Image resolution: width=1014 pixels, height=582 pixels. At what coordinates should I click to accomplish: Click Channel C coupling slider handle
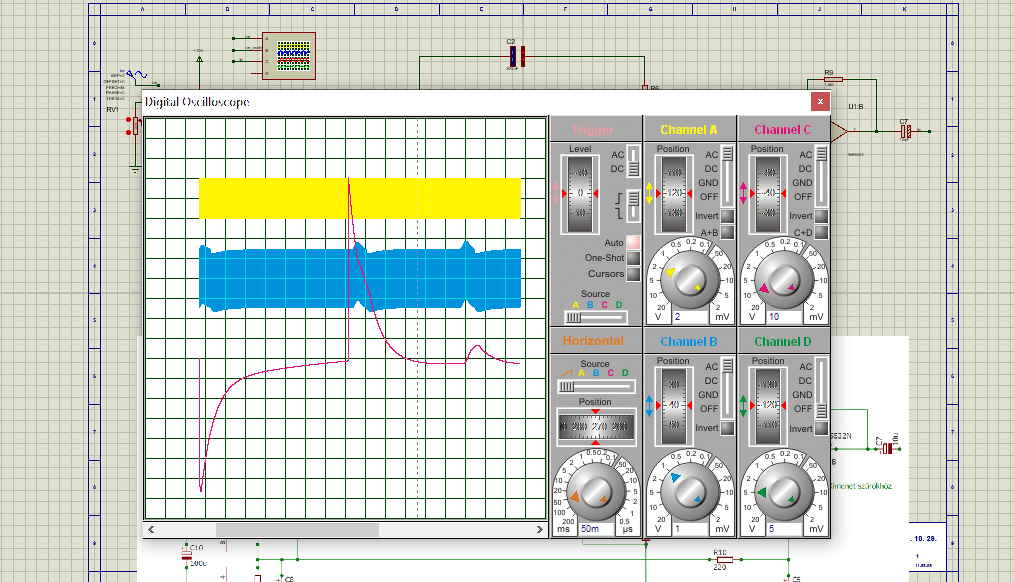(x=821, y=153)
